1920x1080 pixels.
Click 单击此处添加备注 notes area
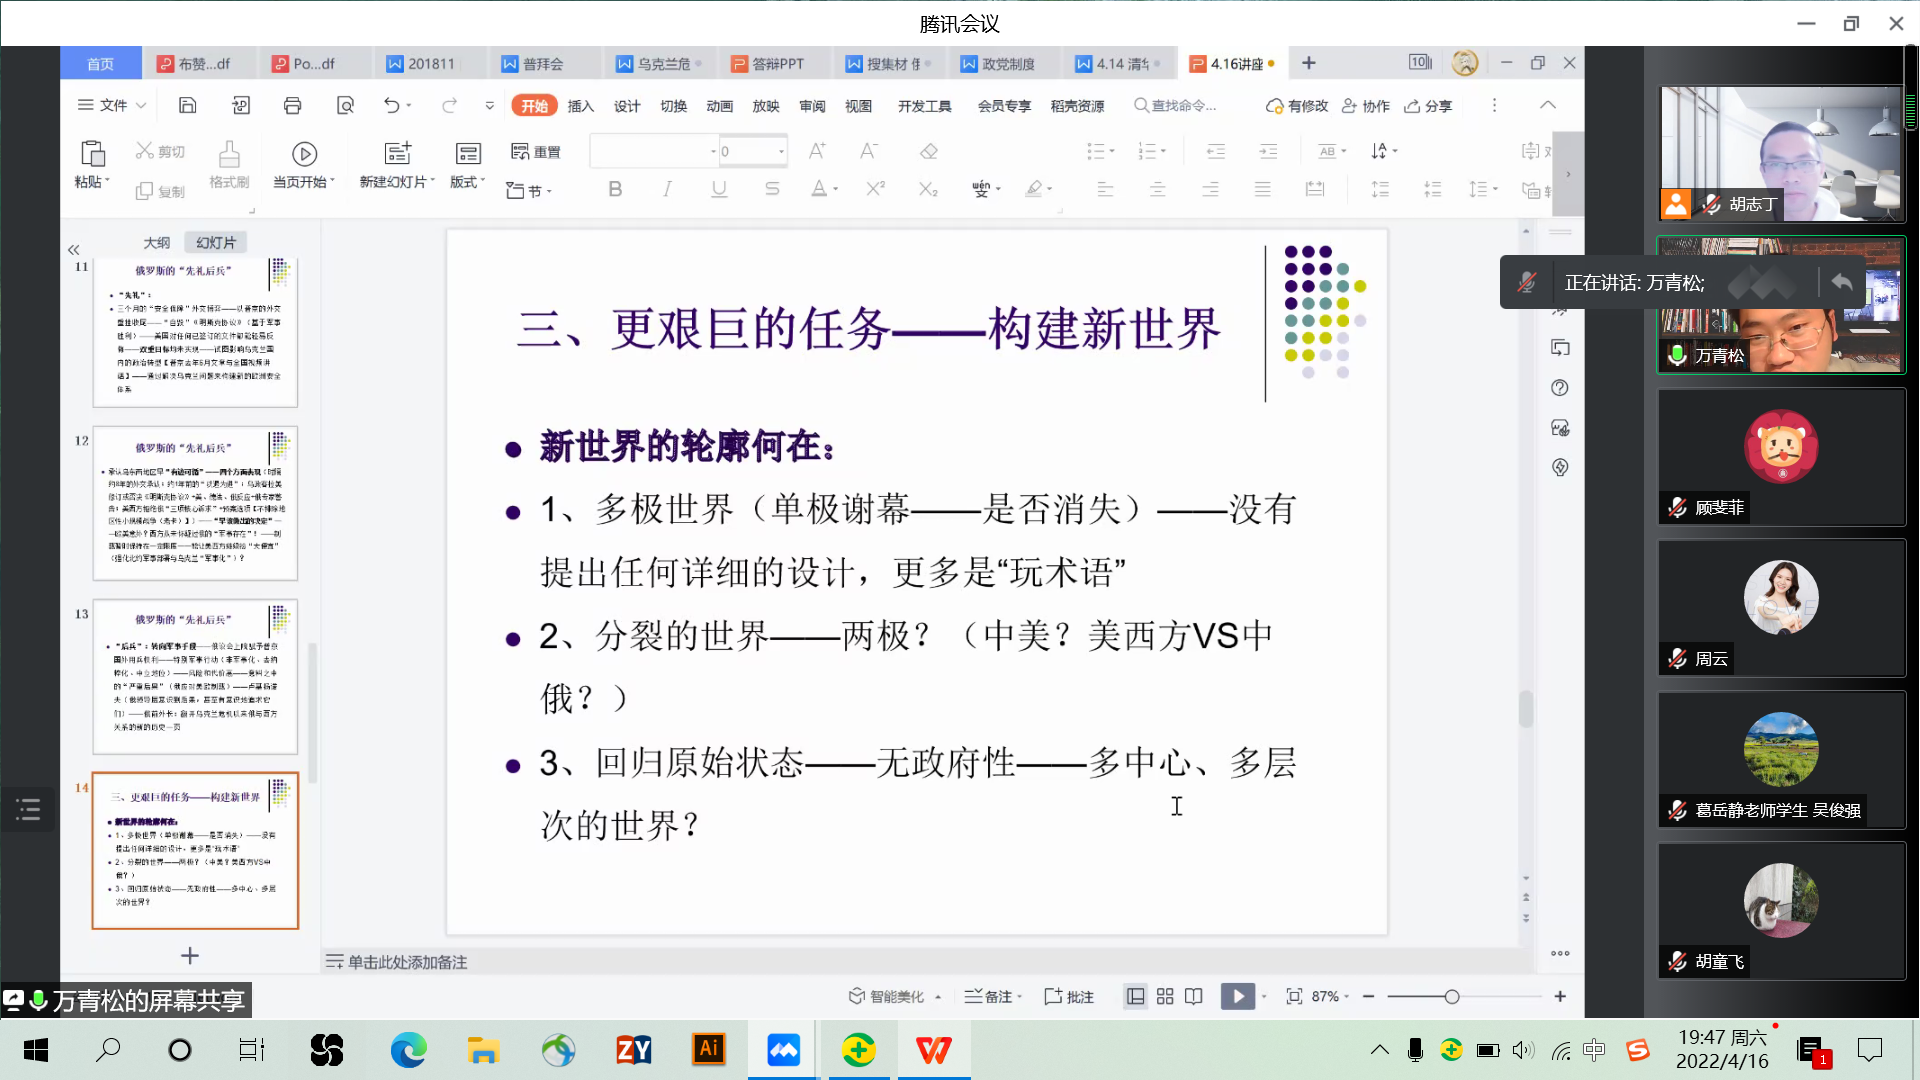(407, 962)
